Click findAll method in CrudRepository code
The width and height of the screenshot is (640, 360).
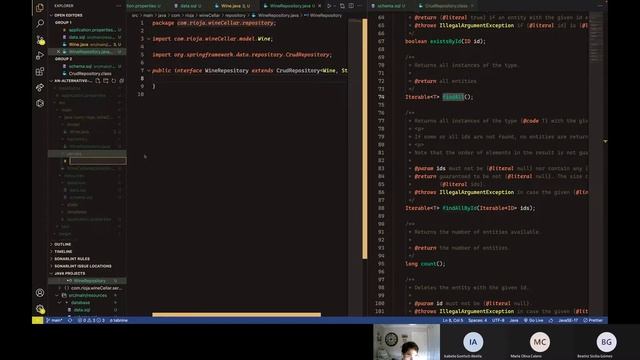click(453, 97)
